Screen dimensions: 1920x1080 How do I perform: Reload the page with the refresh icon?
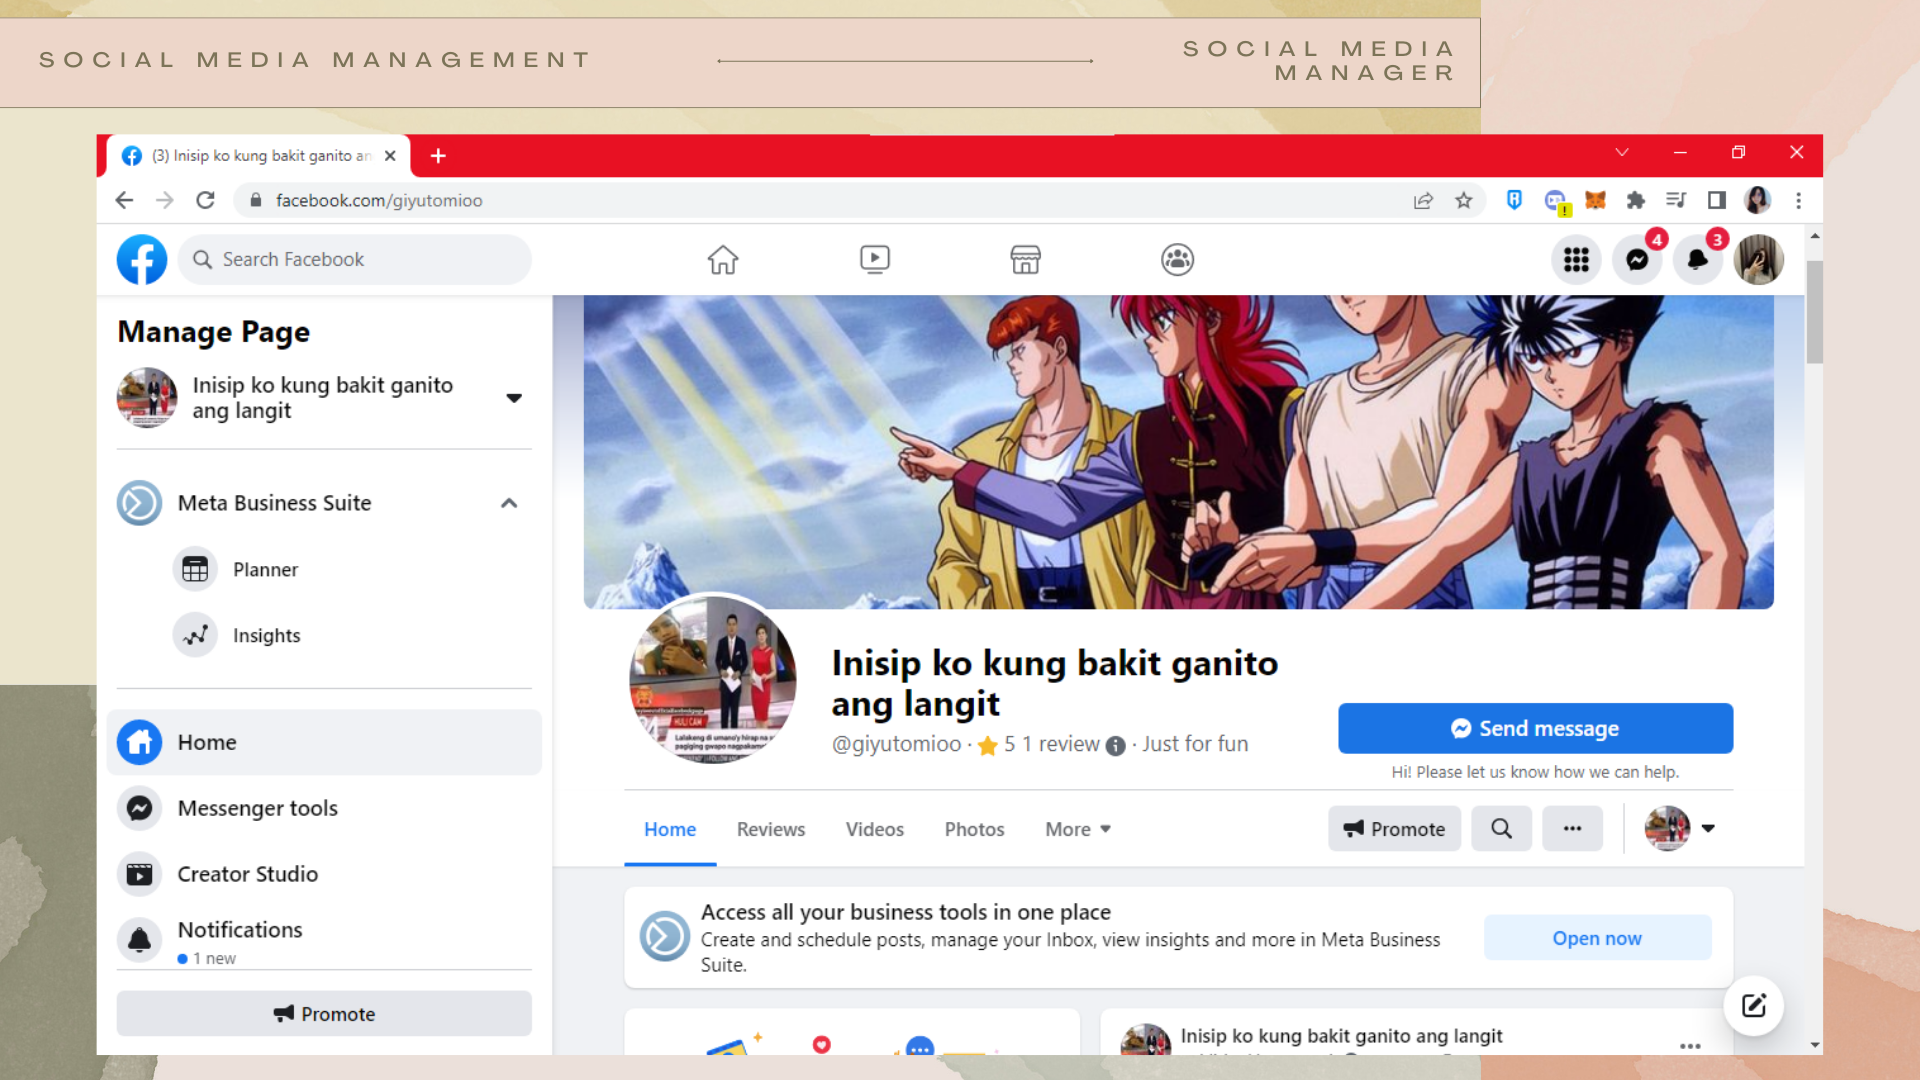coord(206,200)
